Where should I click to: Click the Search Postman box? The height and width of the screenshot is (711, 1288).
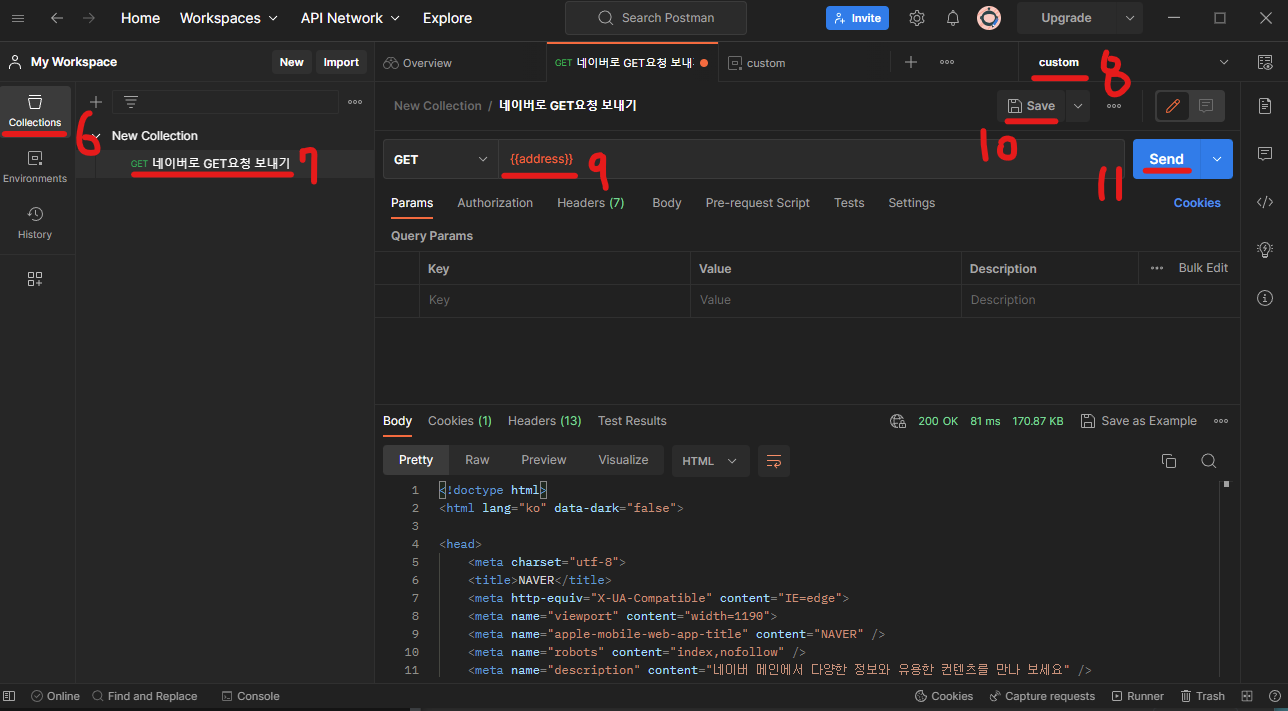coord(656,18)
